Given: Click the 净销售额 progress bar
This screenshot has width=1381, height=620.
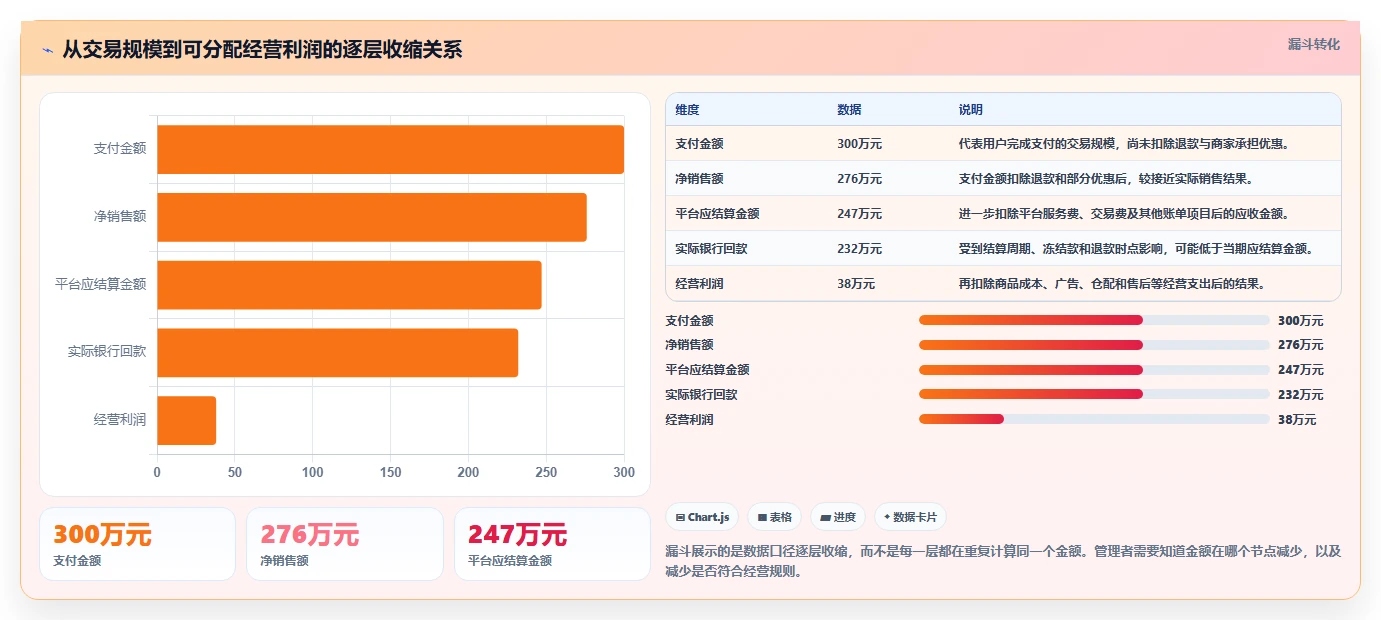Looking at the screenshot, I should coord(1094,345).
